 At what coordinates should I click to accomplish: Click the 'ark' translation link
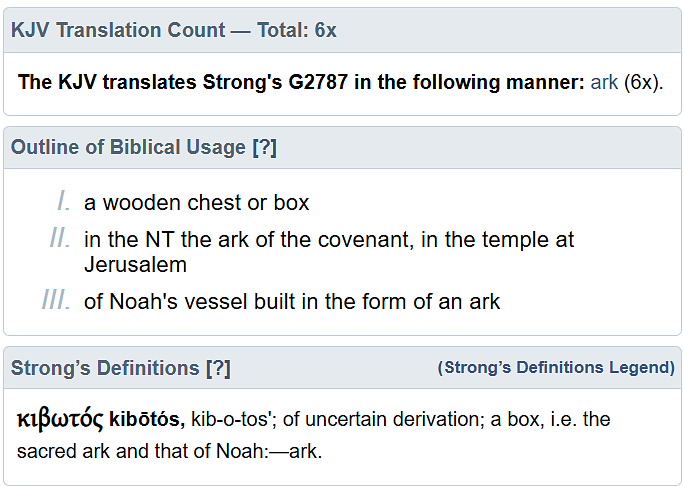[x=604, y=82]
